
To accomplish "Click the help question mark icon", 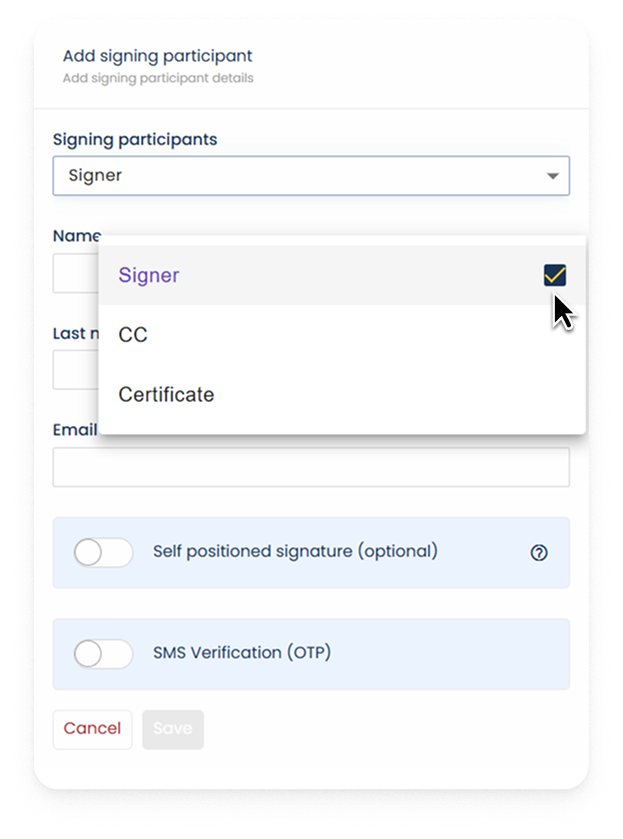I will coord(539,552).
